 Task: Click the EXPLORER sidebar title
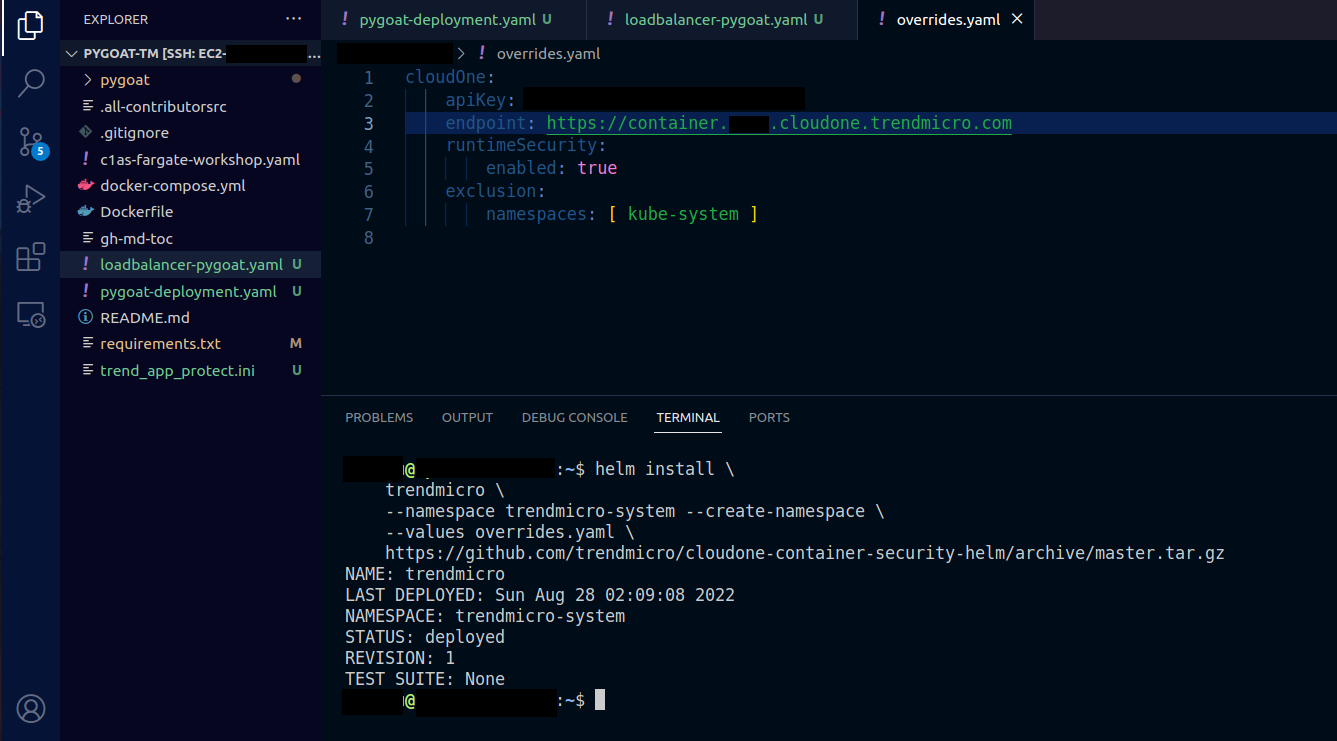[116, 19]
